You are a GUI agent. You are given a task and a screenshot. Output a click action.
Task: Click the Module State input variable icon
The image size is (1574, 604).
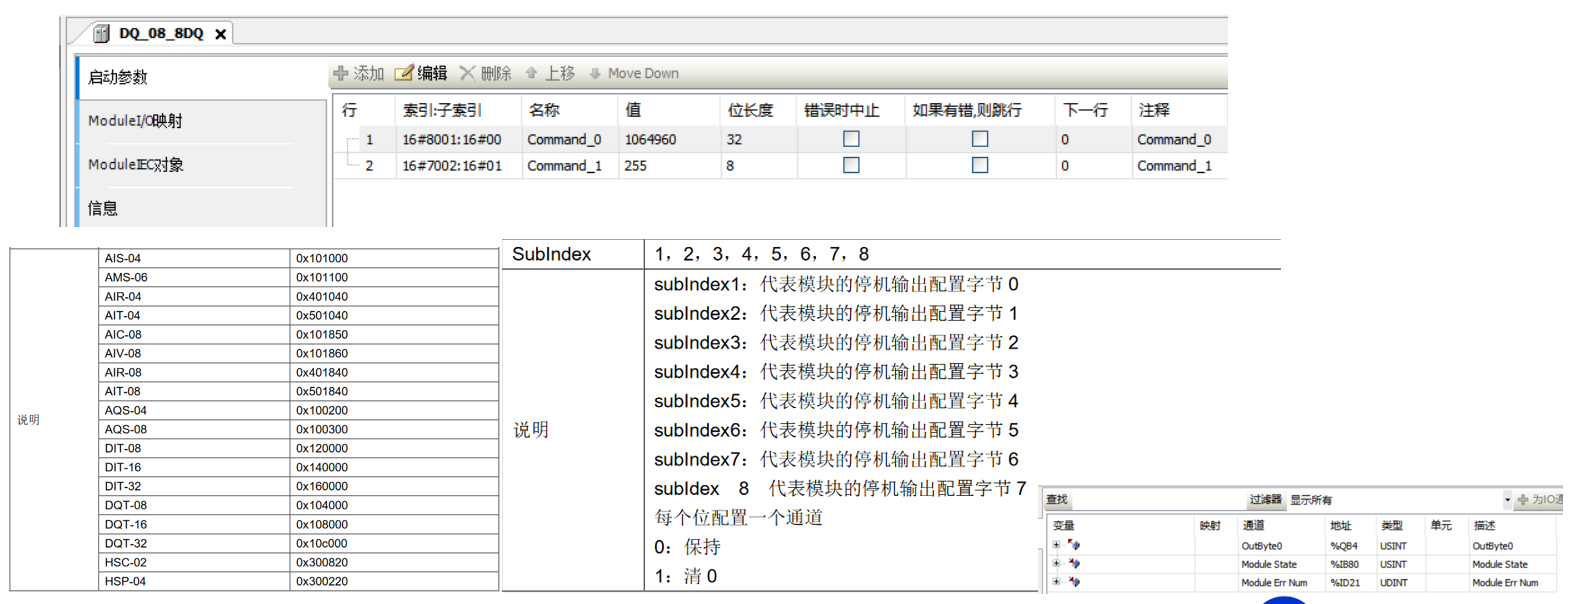click(1074, 564)
